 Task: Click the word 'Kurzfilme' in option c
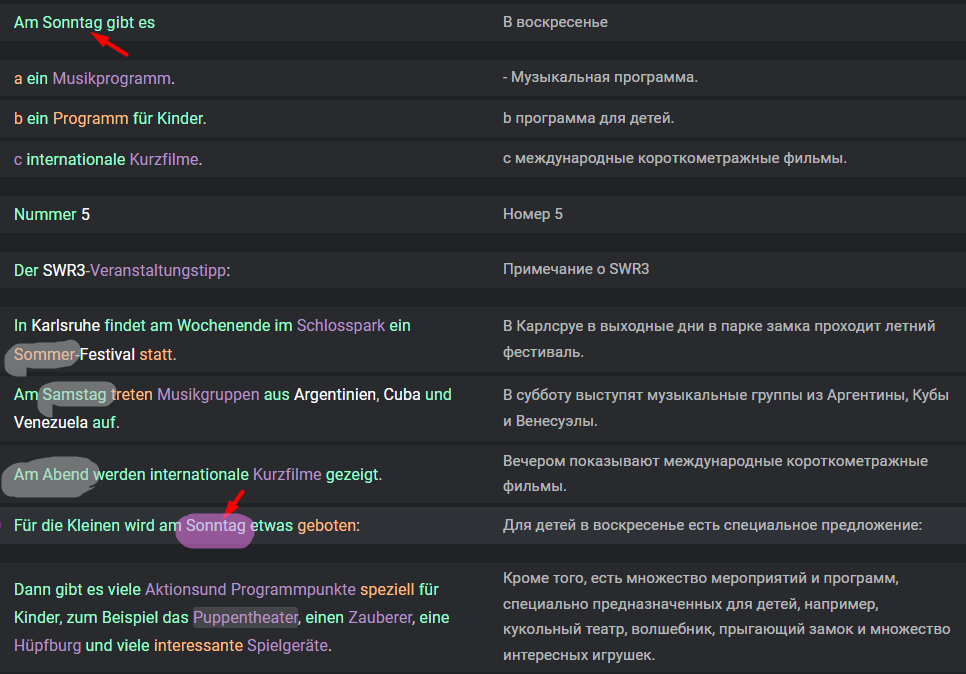[x=164, y=160]
